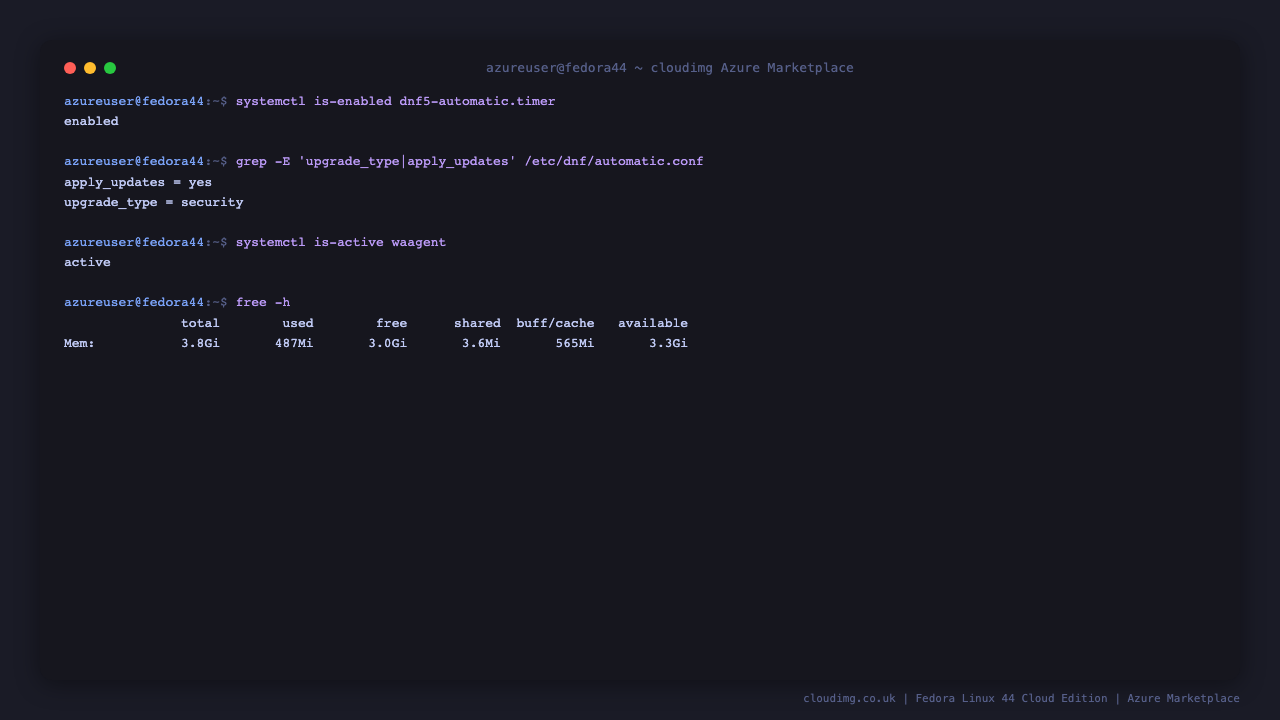
Task: Click the yellow minimize window dot
Action: point(90,68)
